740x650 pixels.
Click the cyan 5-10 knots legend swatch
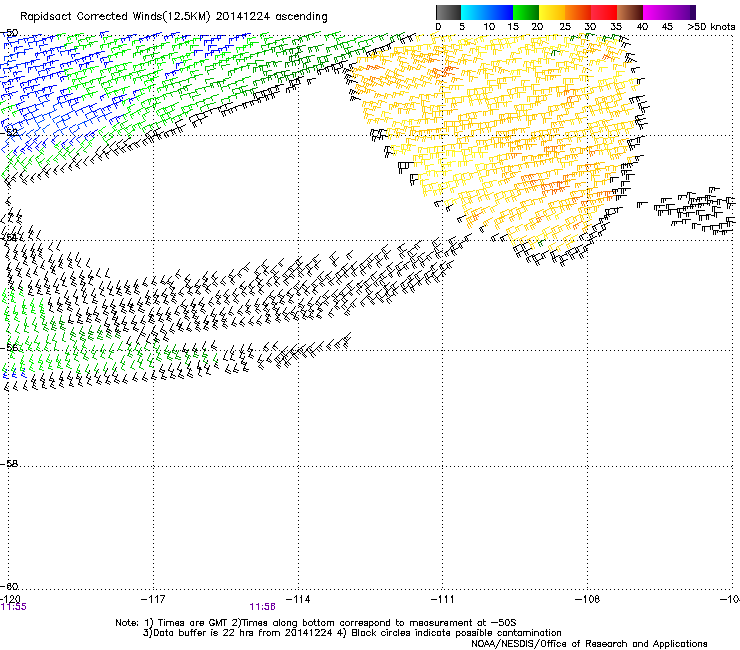tap(474, 12)
